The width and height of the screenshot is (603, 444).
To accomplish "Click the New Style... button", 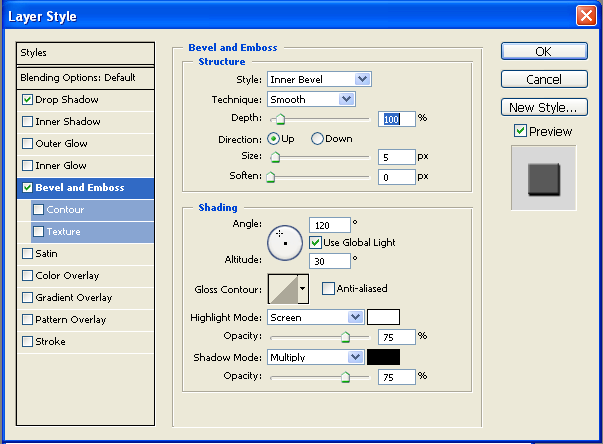I will tap(543, 107).
